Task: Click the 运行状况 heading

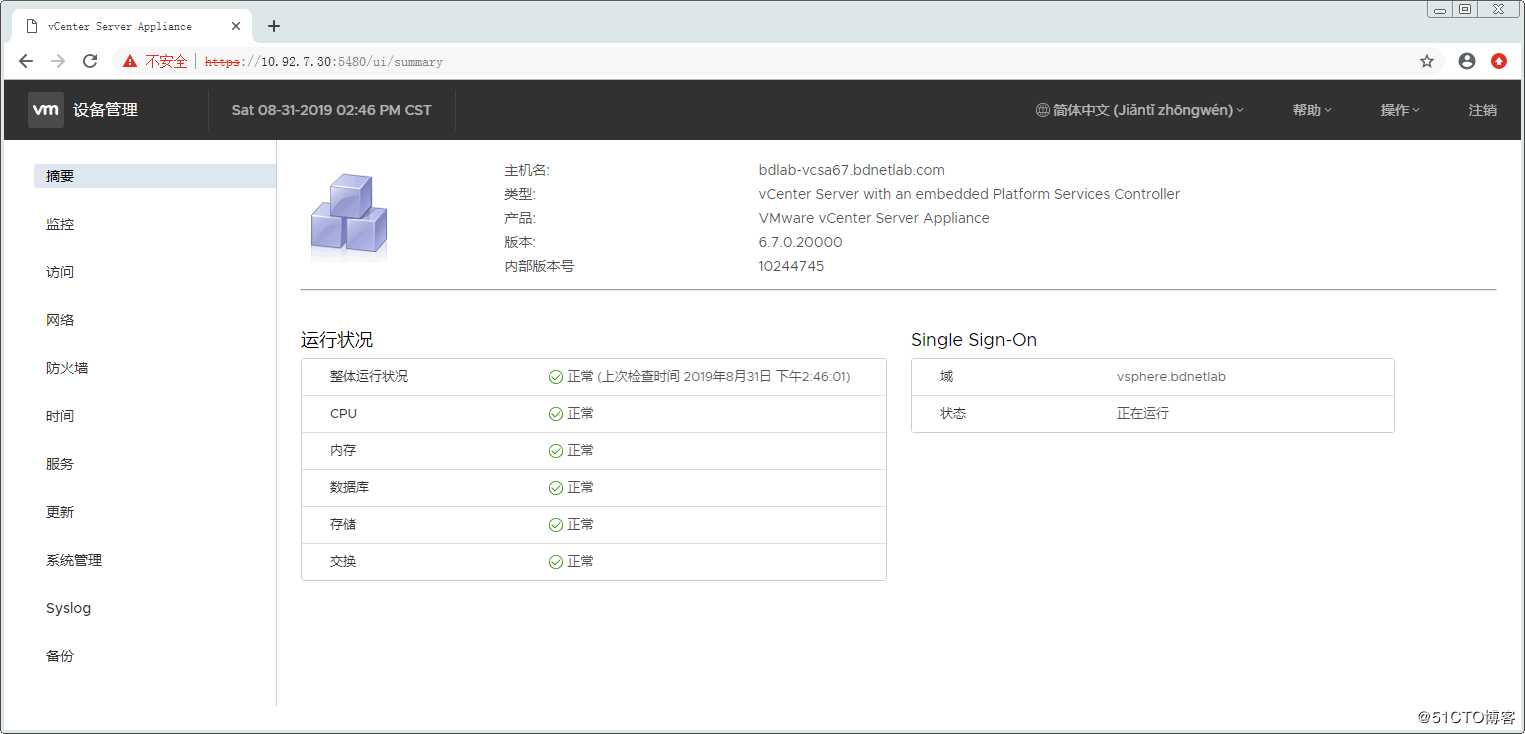Action: point(337,340)
